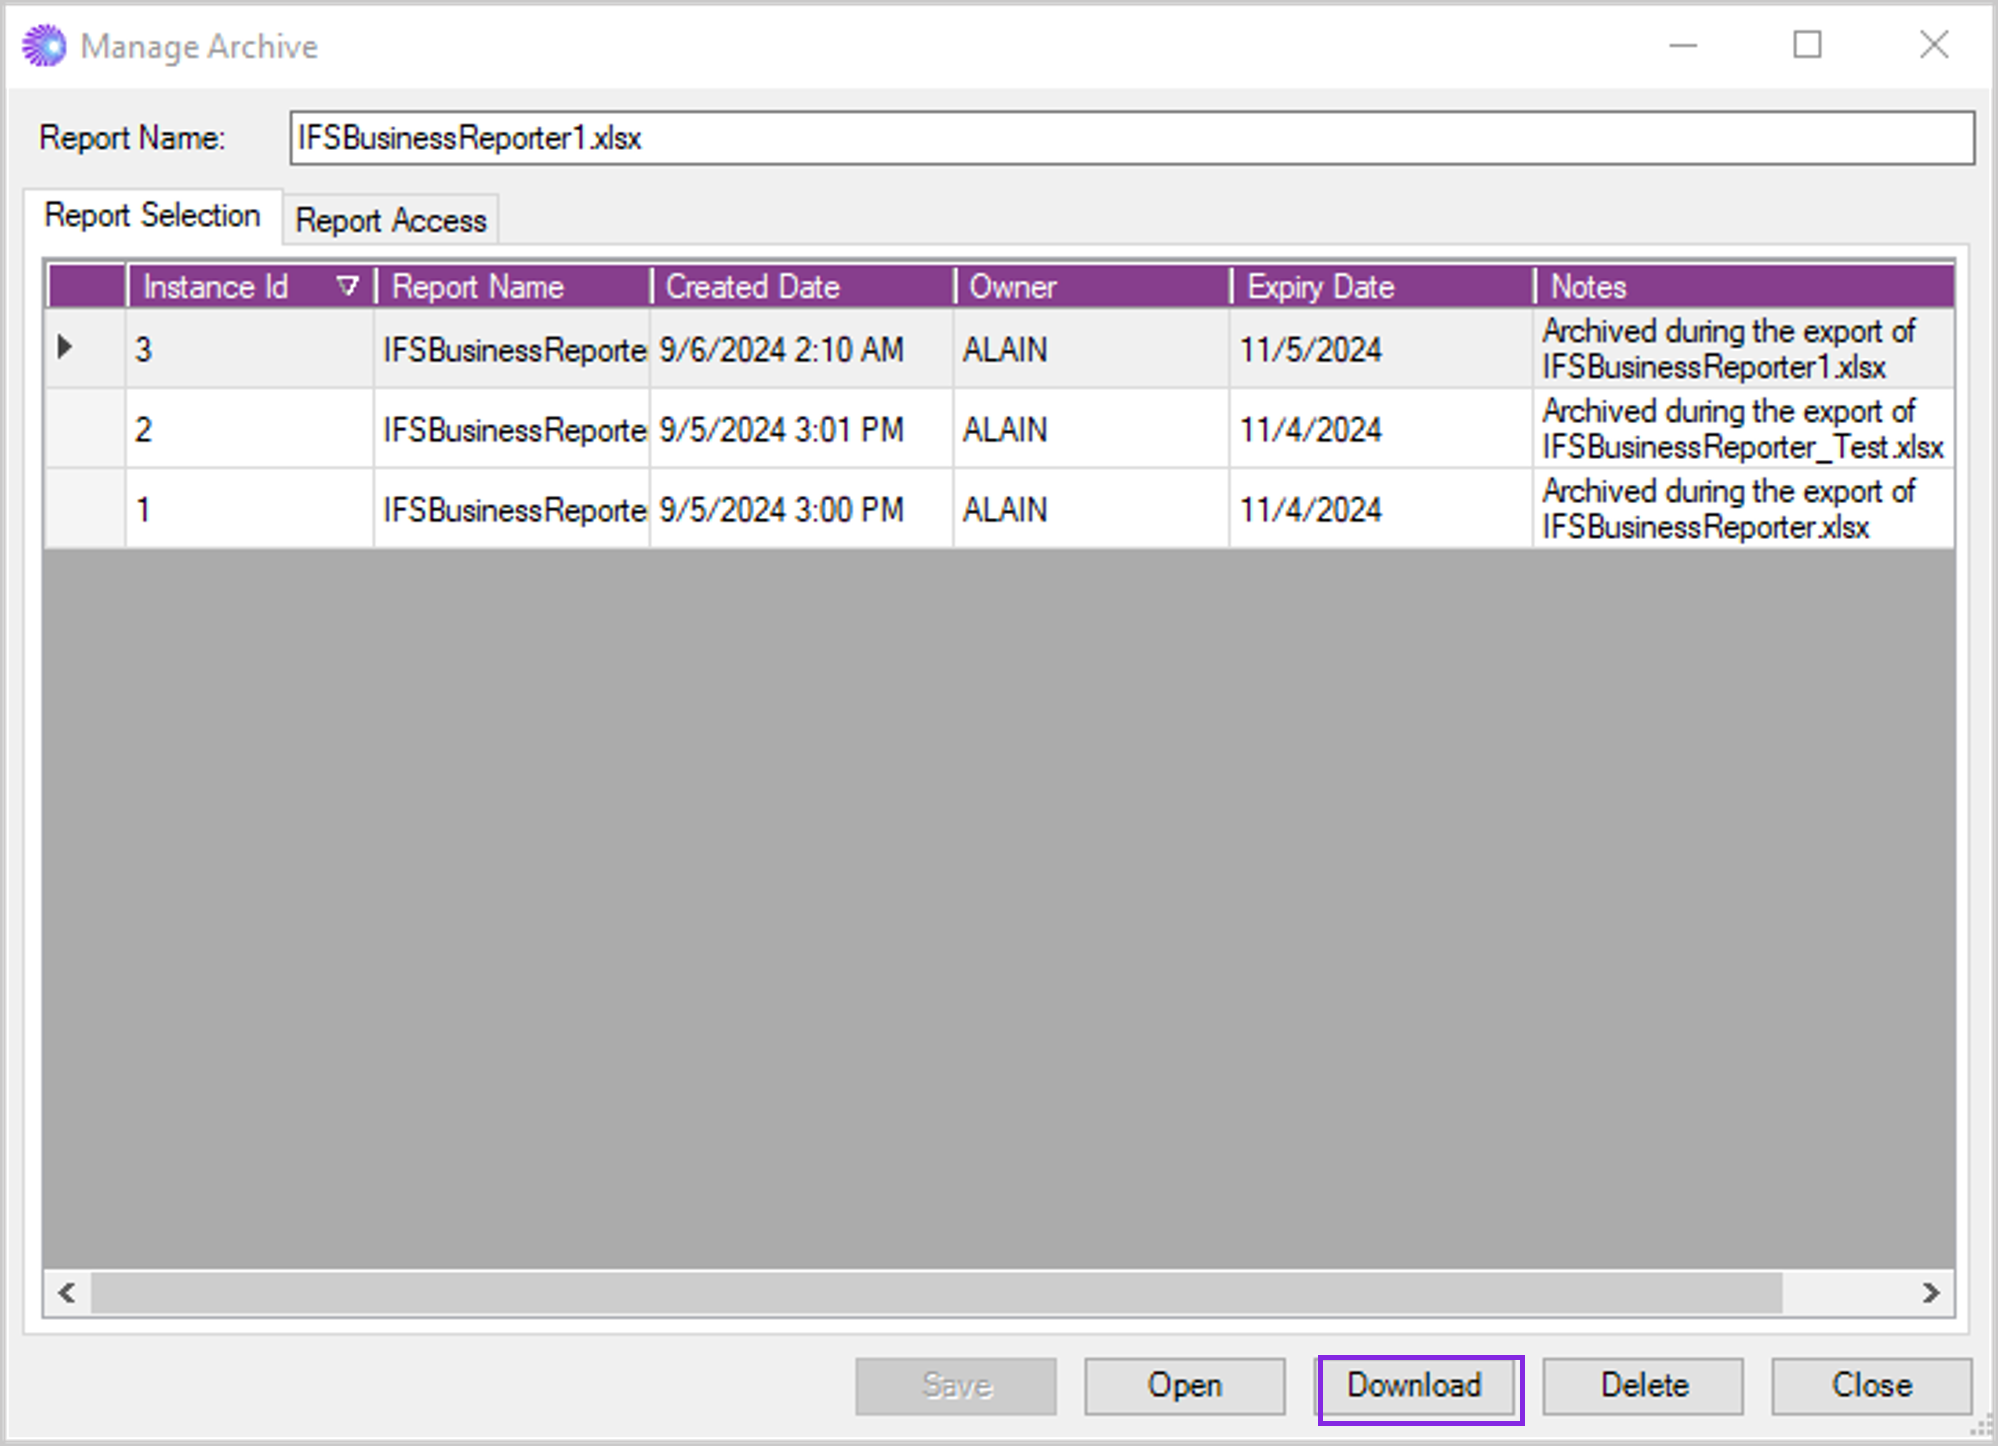Click the maximize icon on the title bar

pos(1807,45)
